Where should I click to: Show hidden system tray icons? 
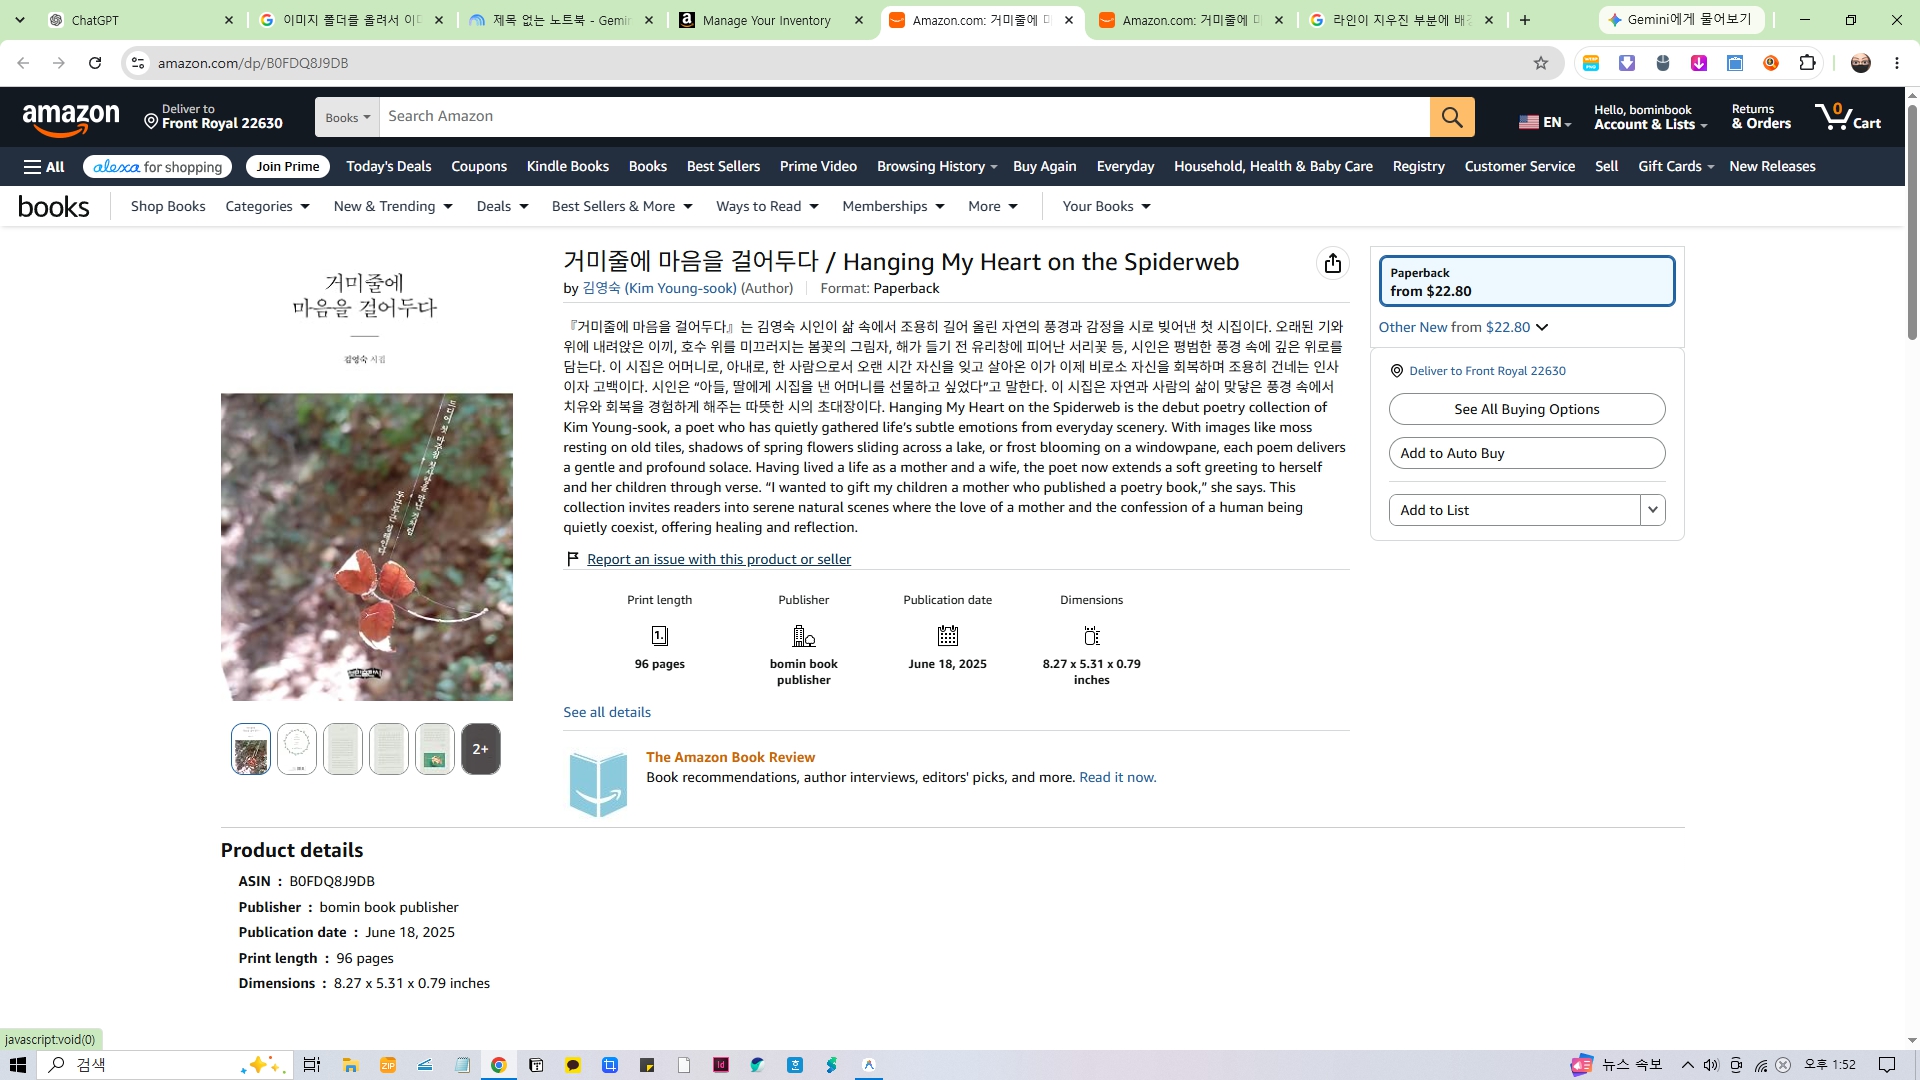(x=1688, y=1065)
